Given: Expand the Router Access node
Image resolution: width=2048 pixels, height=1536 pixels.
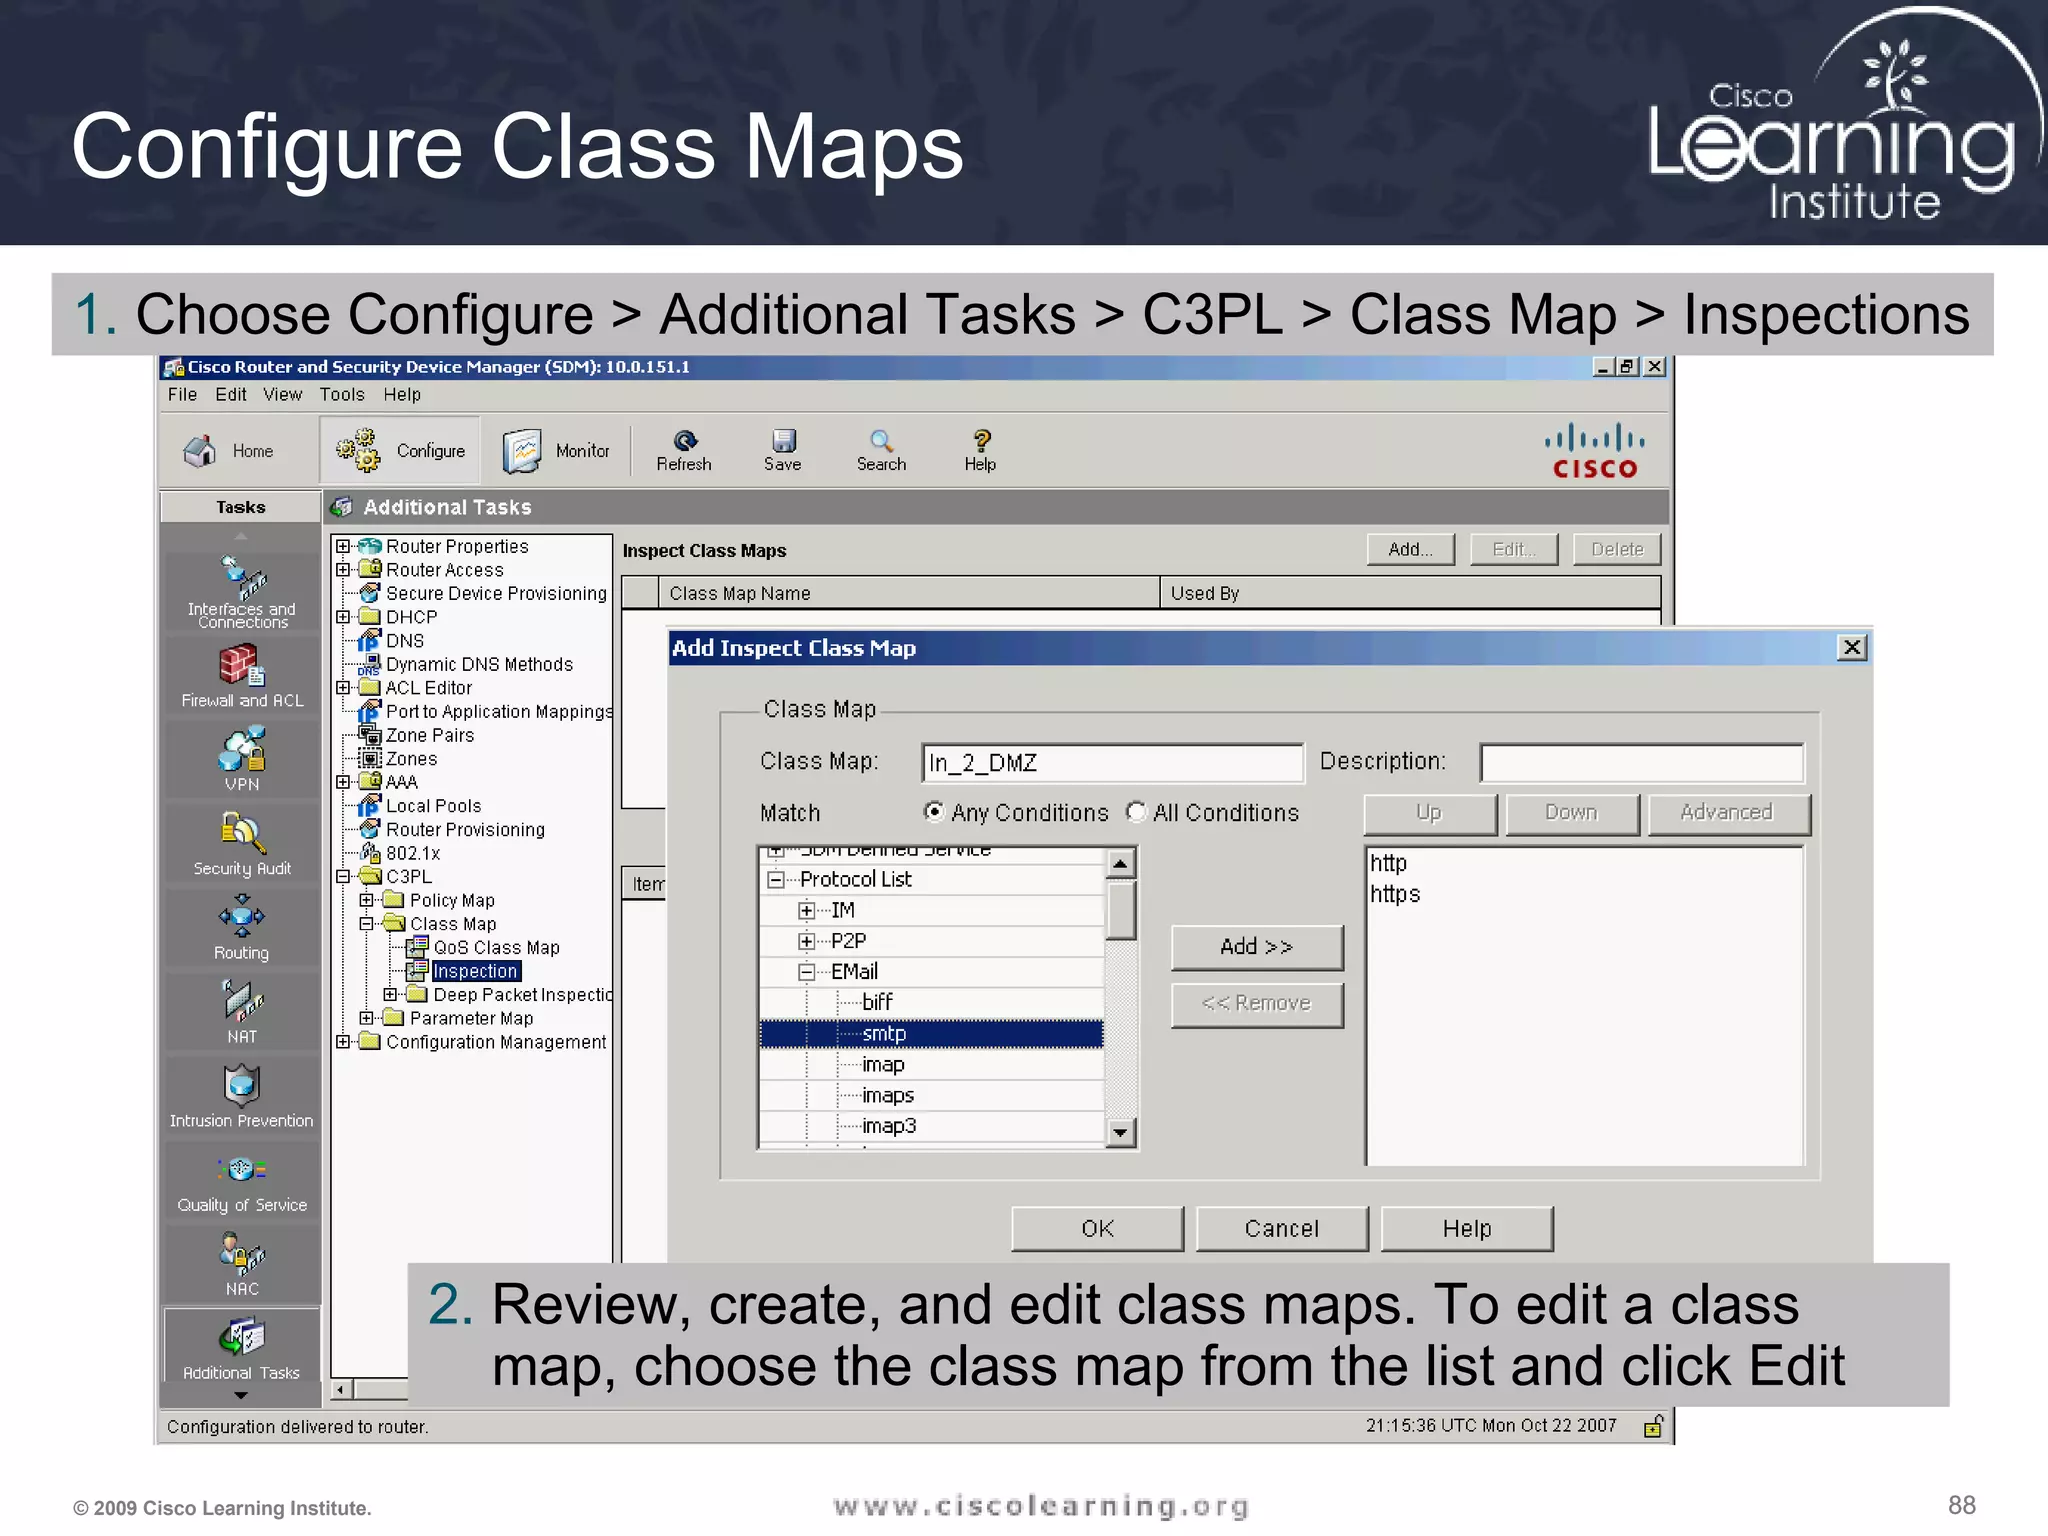Looking at the screenshot, I should [x=343, y=570].
